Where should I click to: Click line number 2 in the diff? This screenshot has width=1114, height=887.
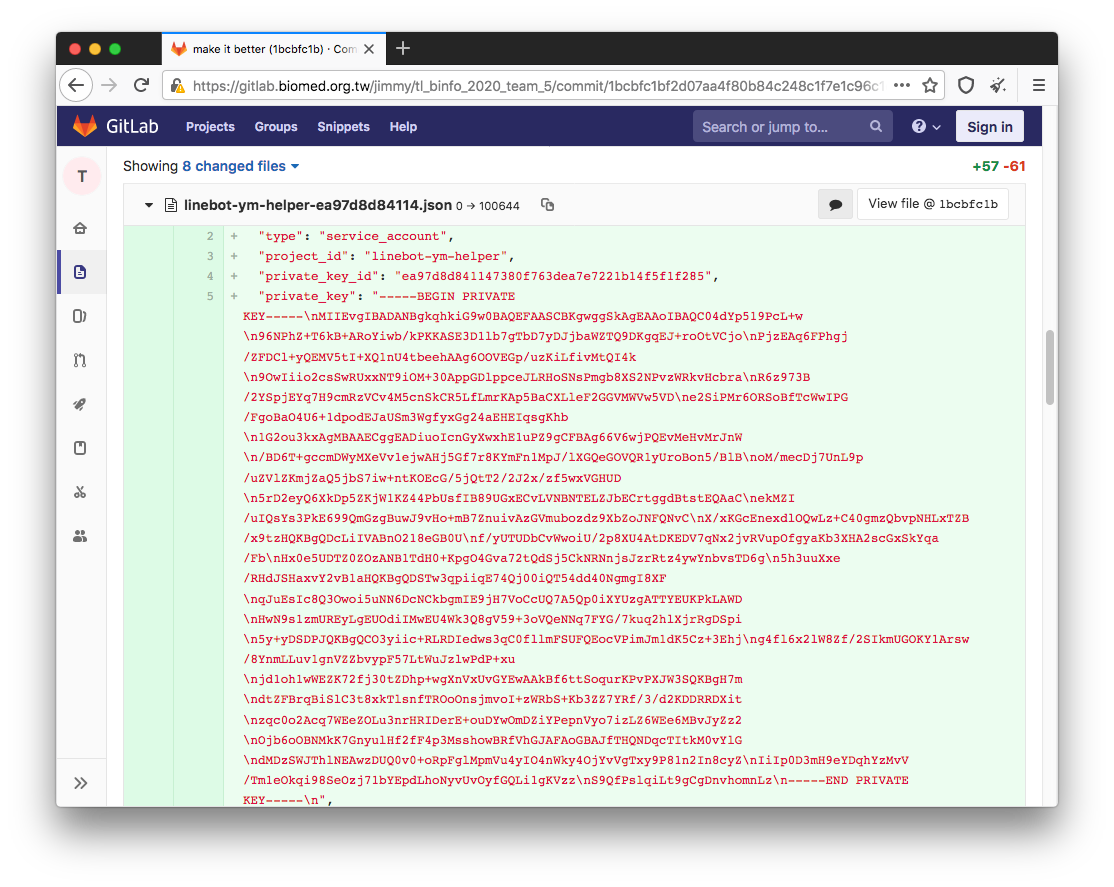pos(210,236)
